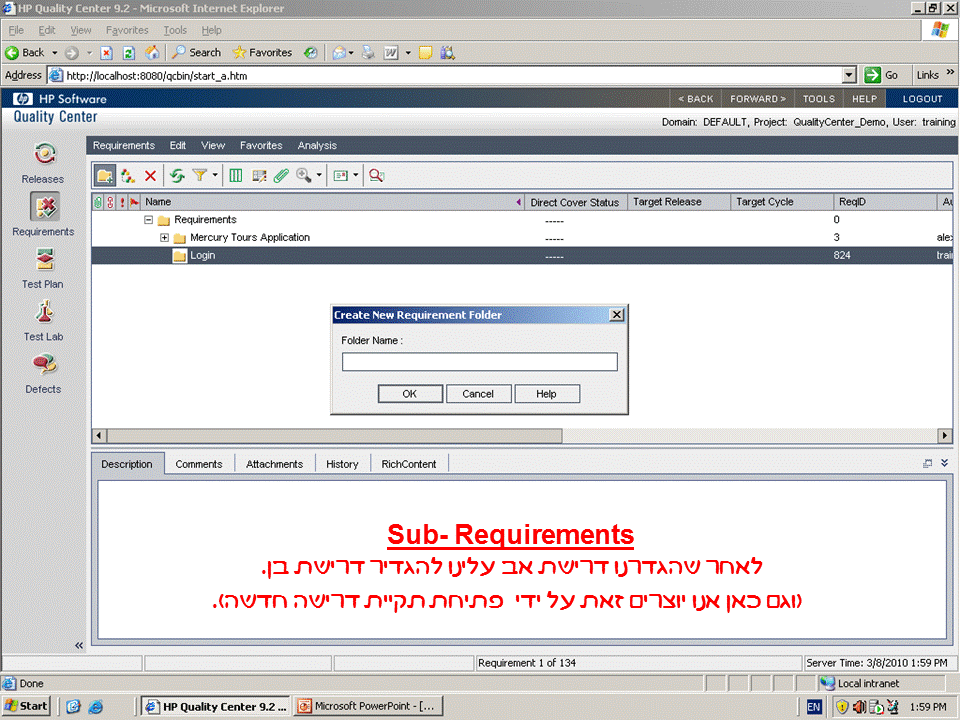Screen dimensions: 960x720
Task: Click the Direct Cover Status column header
Action: pyautogui.click(x=574, y=203)
